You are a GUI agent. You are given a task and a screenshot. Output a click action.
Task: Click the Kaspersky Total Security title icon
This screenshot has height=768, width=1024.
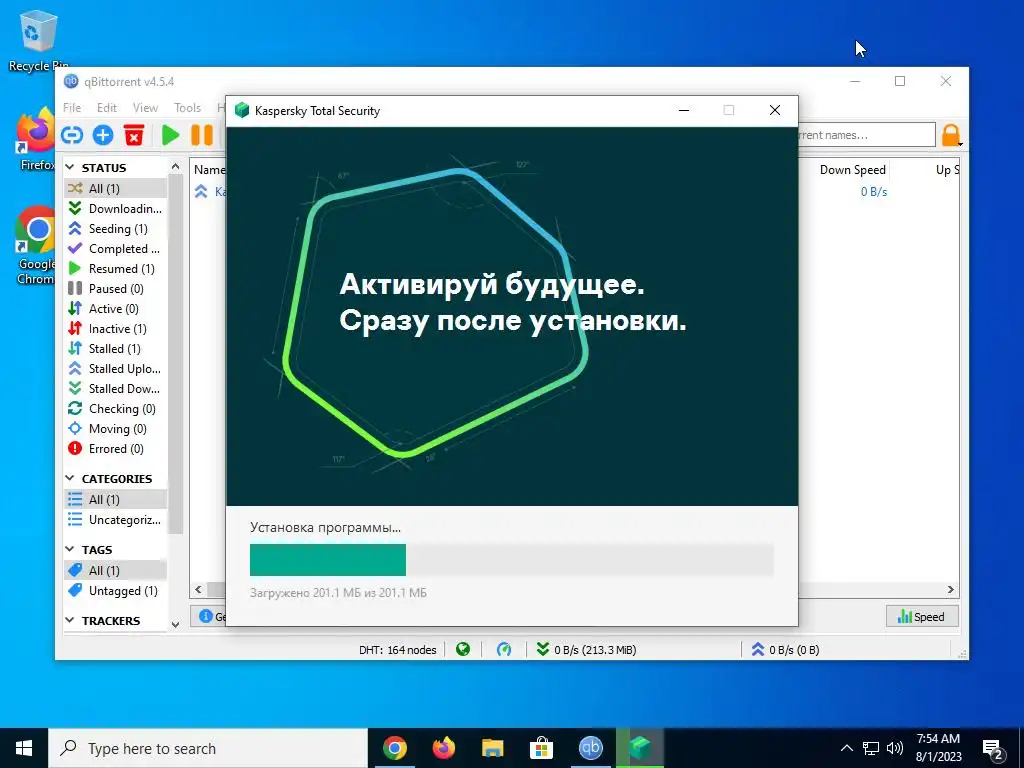[x=242, y=110]
